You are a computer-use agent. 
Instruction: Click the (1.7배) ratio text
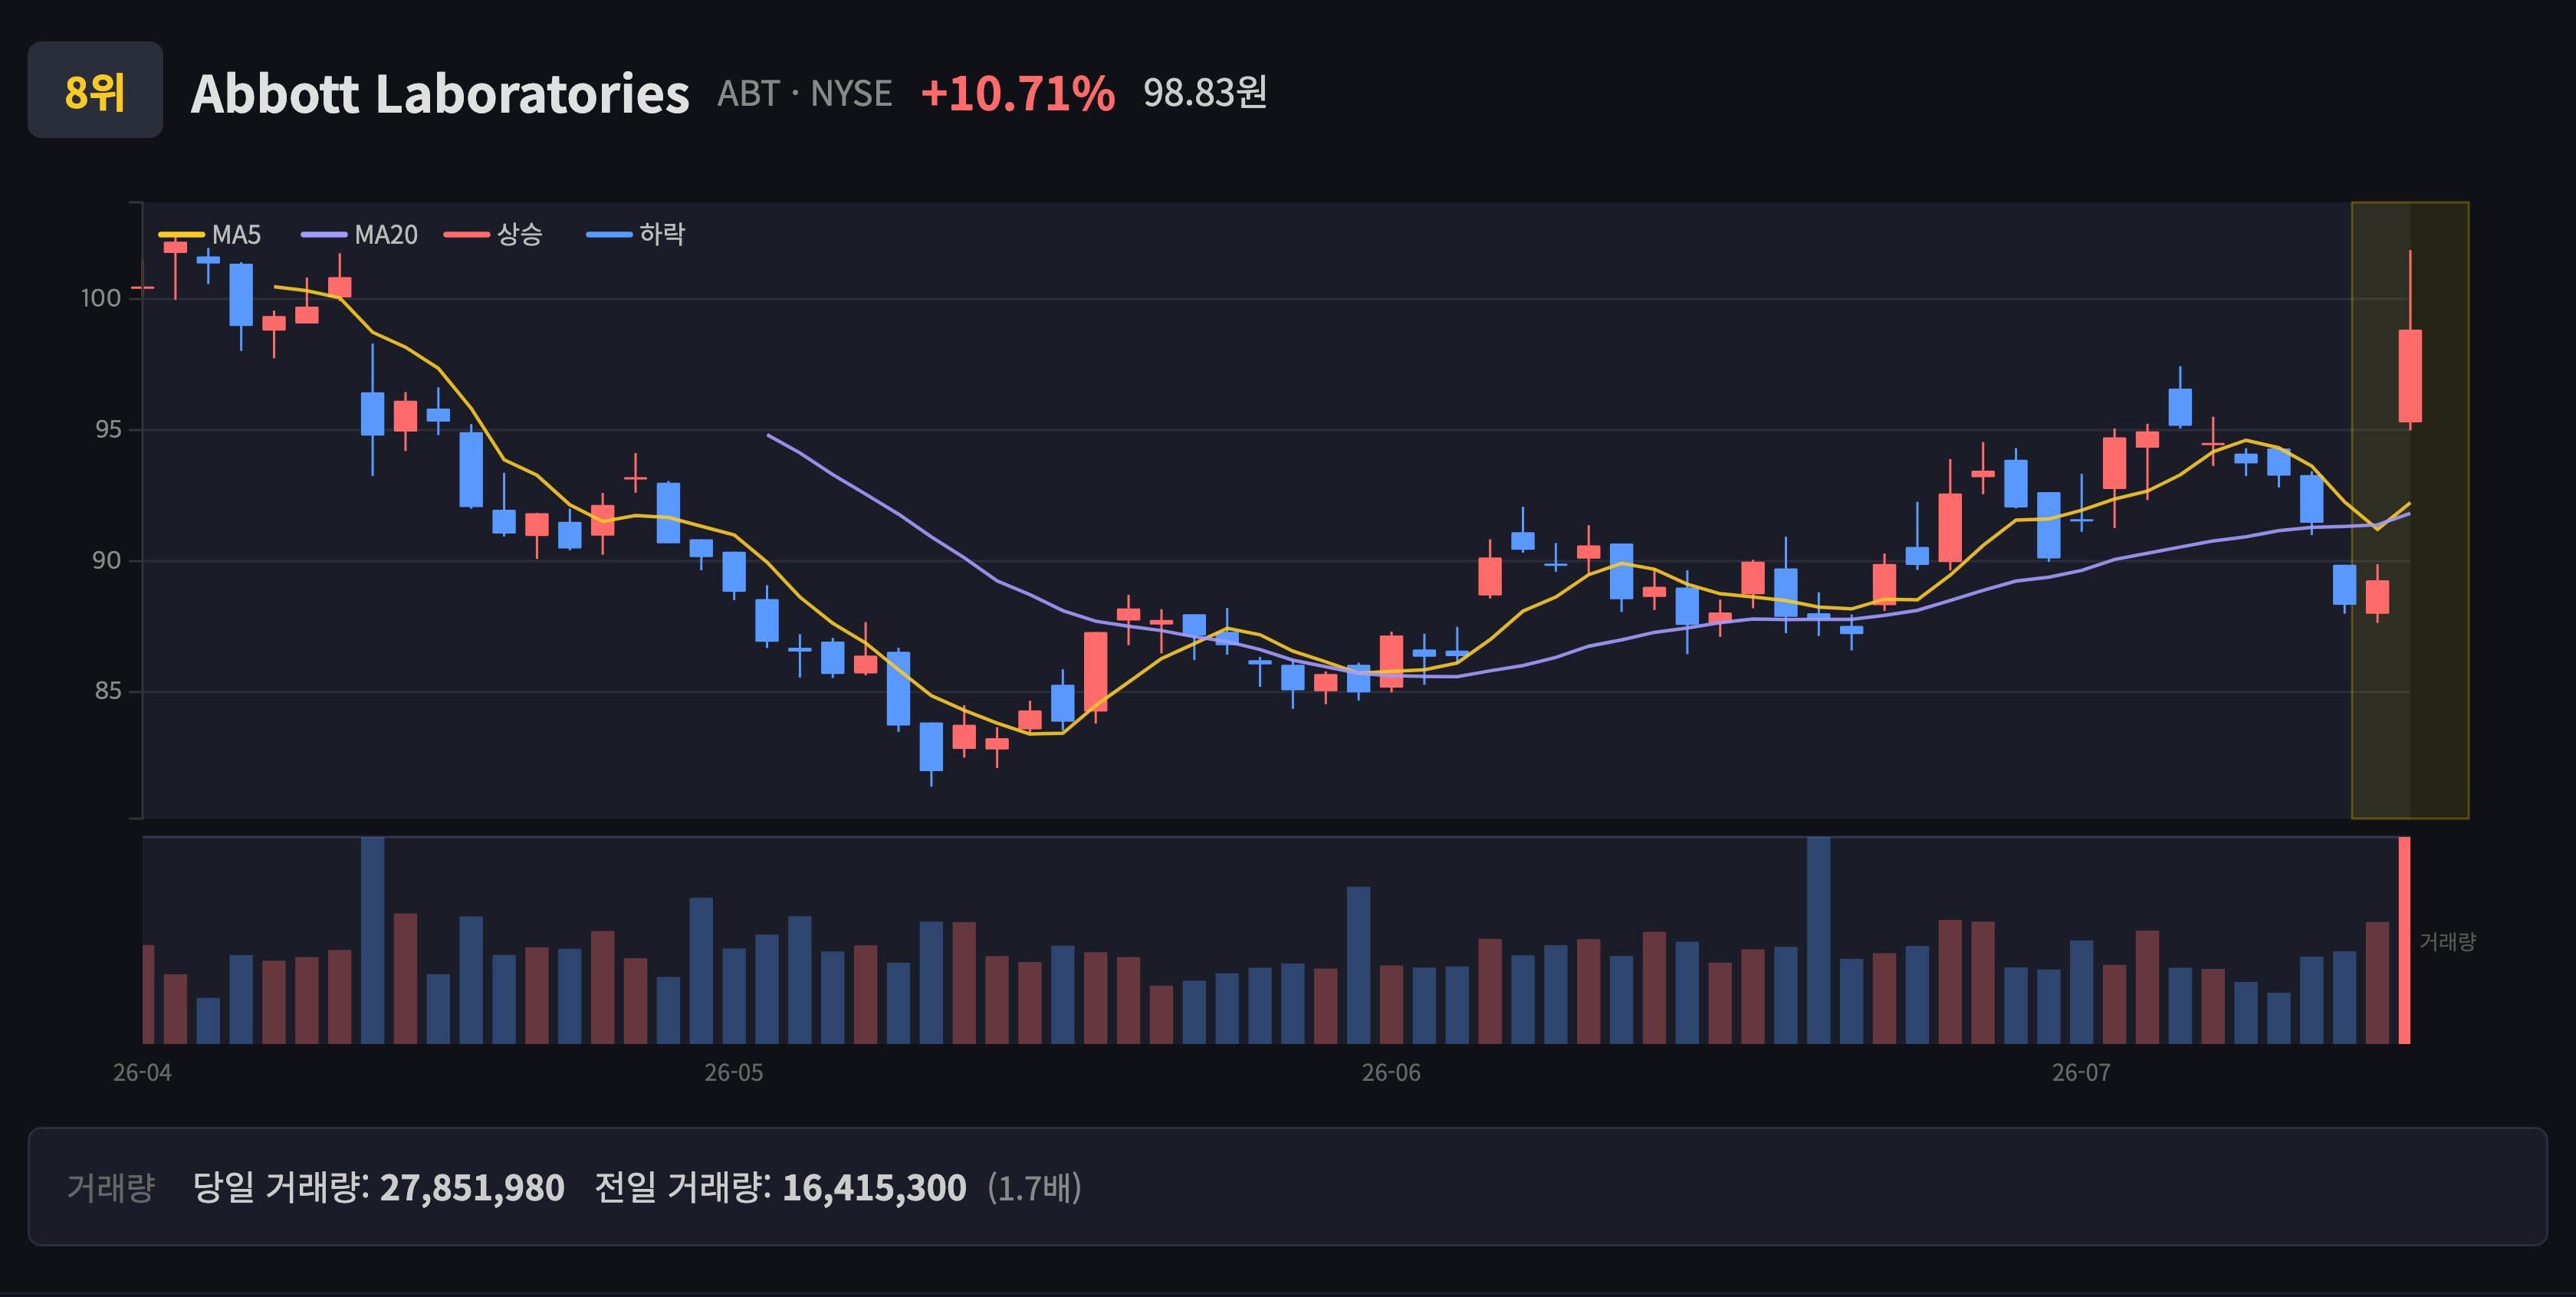point(1035,1188)
